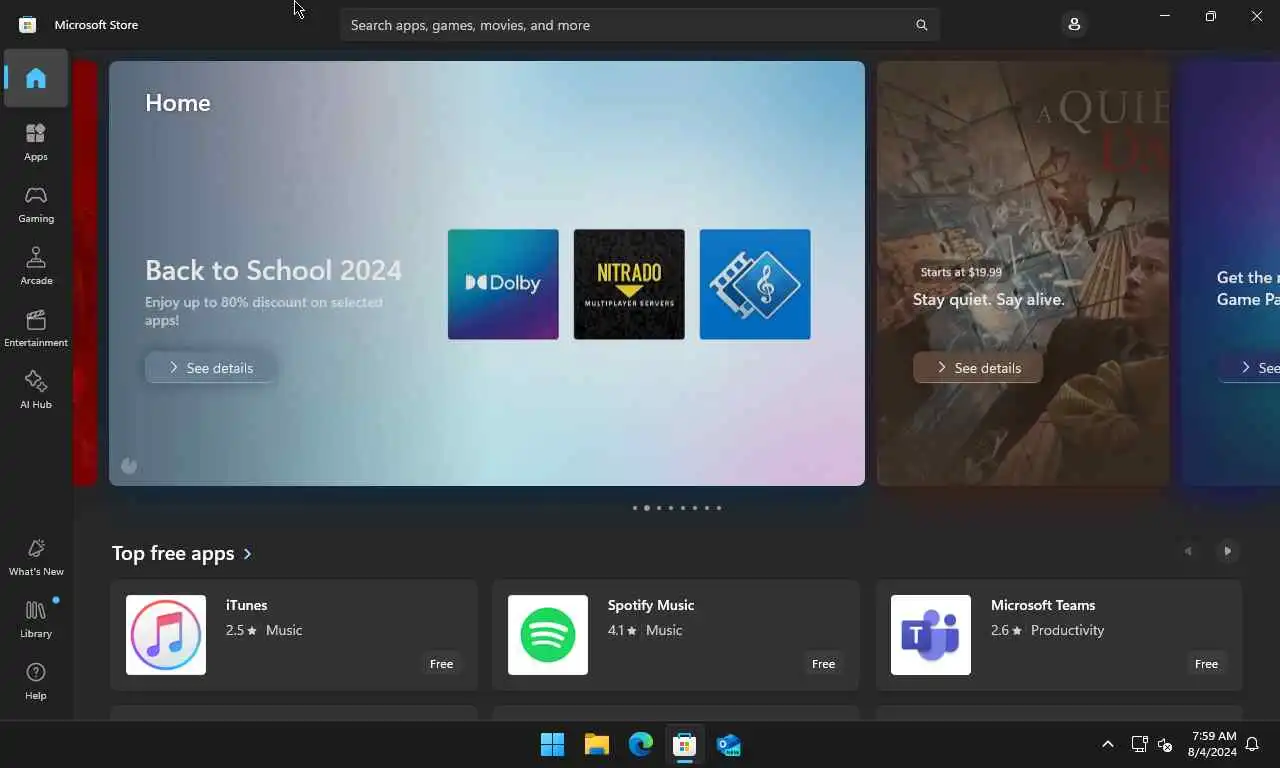Open the Nitrado multiplayer servers tile
This screenshot has width=1280, height=768.
coord(629,284)
